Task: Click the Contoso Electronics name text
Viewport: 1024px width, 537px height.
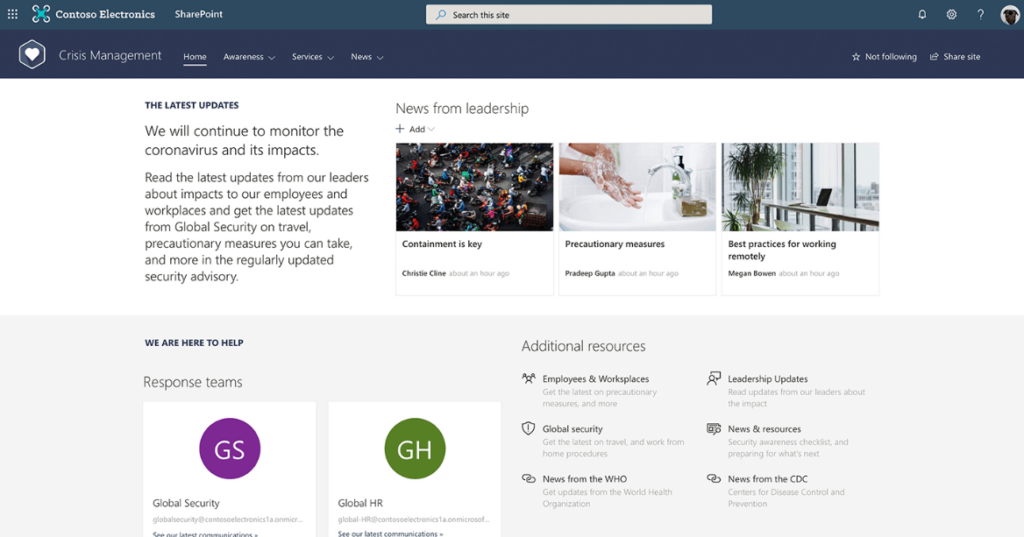Action: [x=105, y=14]
